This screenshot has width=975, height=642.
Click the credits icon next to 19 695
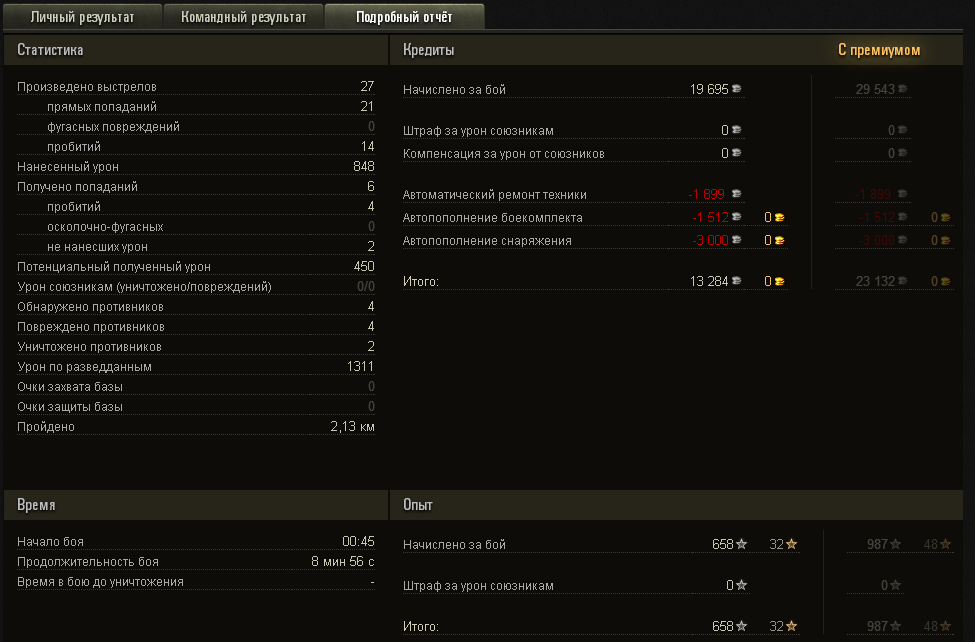[x=737, y=89]
